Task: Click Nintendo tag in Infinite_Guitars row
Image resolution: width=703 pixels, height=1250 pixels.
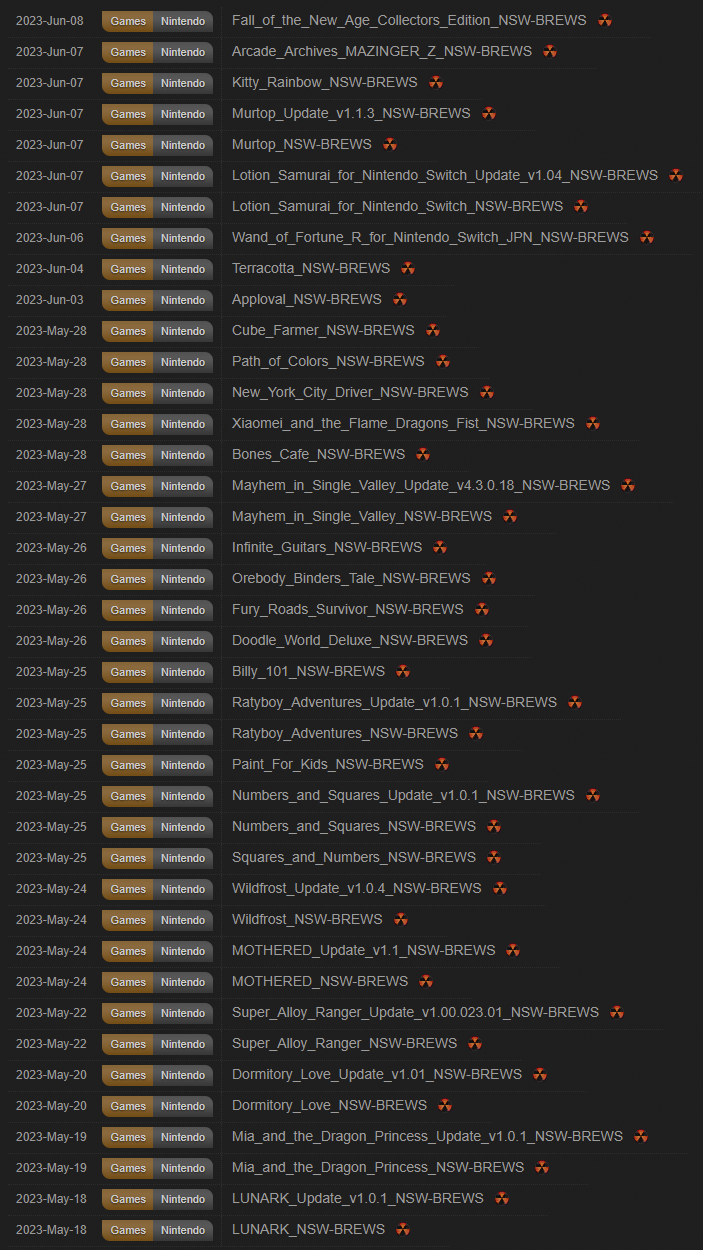Action: (183, 548)
